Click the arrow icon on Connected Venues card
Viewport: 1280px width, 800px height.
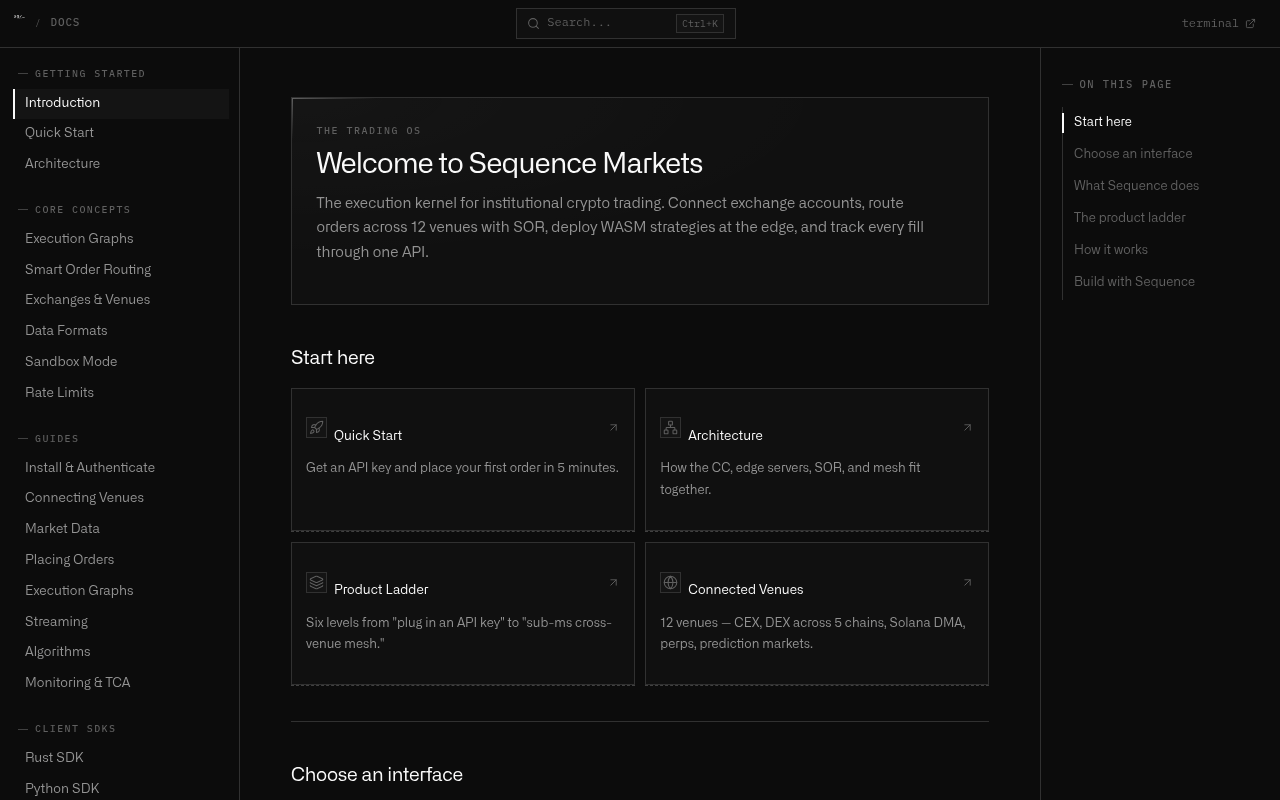[967, 582]
